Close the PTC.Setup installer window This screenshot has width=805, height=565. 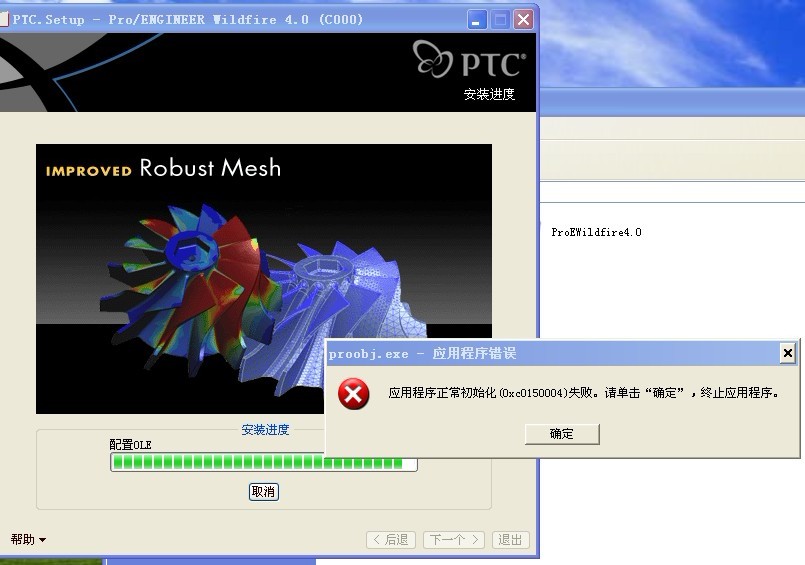tap(523, 20)
